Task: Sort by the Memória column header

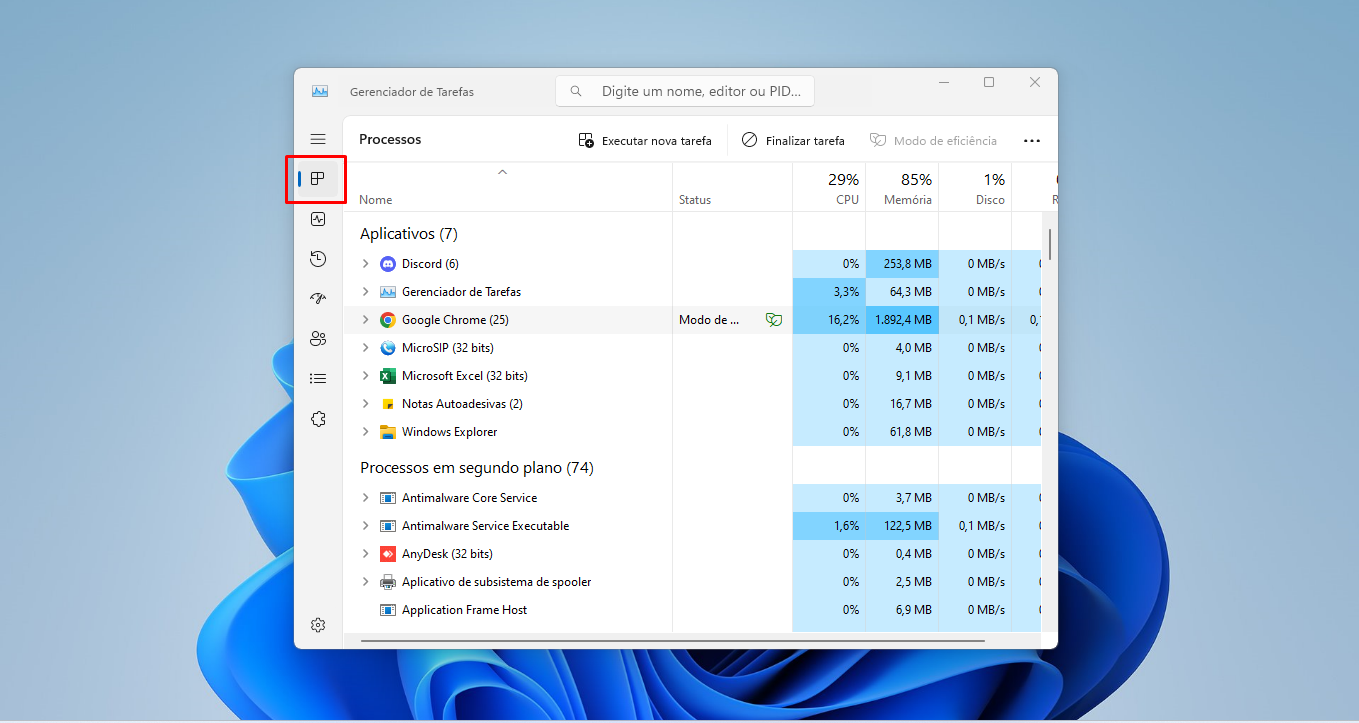Action: pyautogui.click(x=902, y=187)
